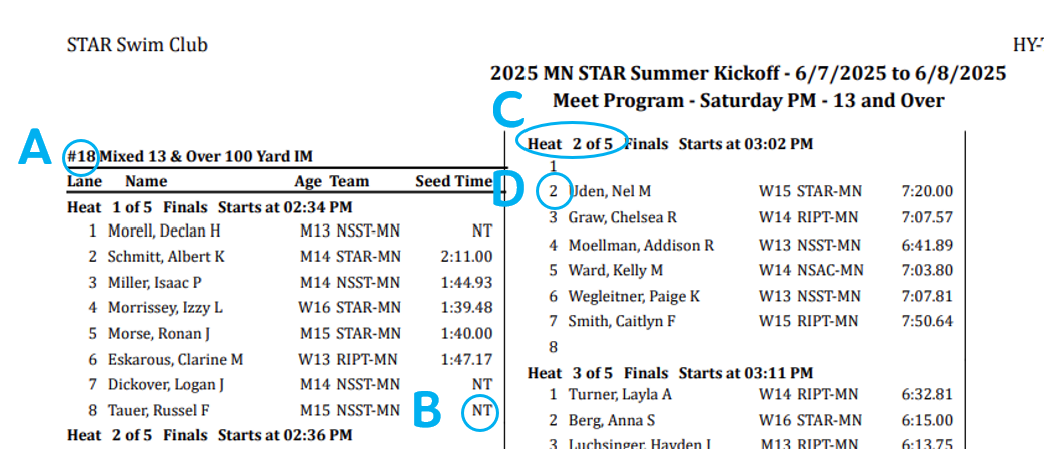Click the STAR Swim Club header text
The height and width of the screenshot is (454, 1046).
pos(137,45)
